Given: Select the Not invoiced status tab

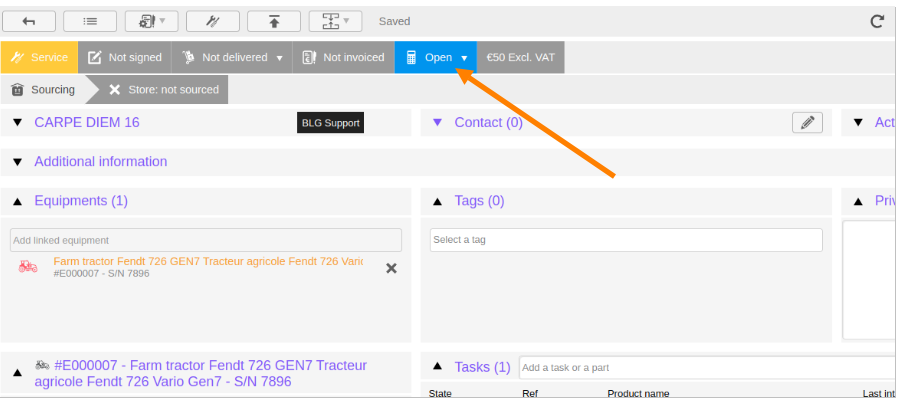Looking at the screenshot, I should 344,57.
